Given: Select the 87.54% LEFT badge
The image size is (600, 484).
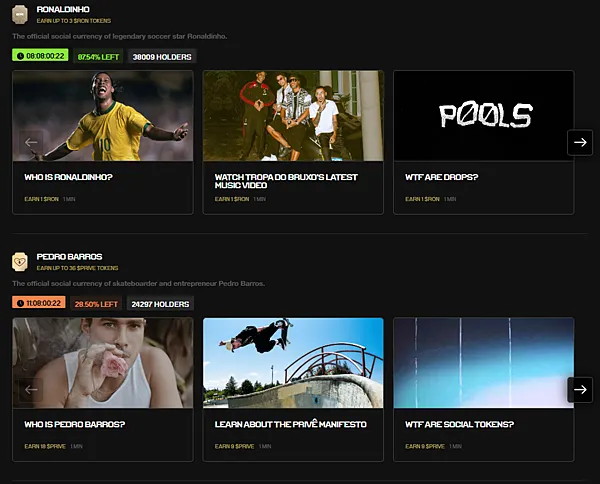Looking at the screenshot, I should click(98, 57).
